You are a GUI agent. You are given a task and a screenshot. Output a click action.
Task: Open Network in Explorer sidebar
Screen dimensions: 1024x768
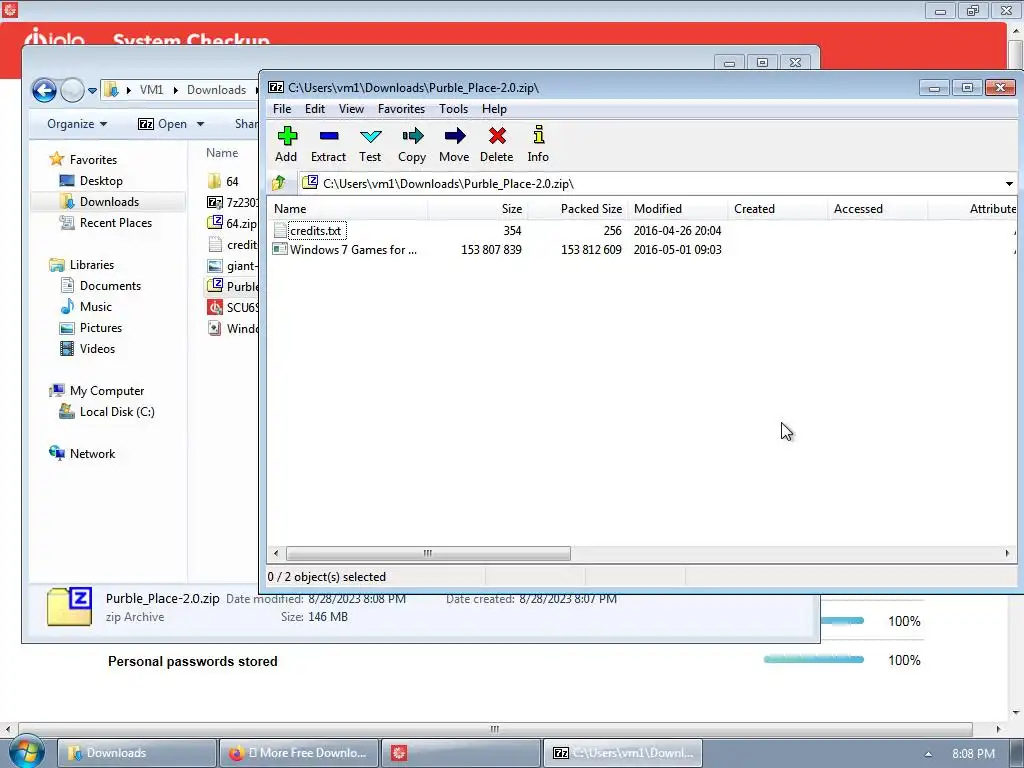[82, 454]
